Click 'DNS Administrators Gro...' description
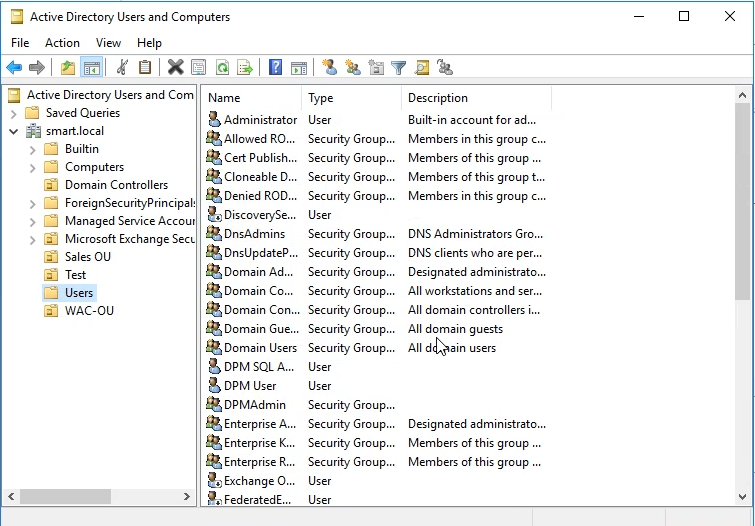 pyautogui.click(x=475, y=234)
